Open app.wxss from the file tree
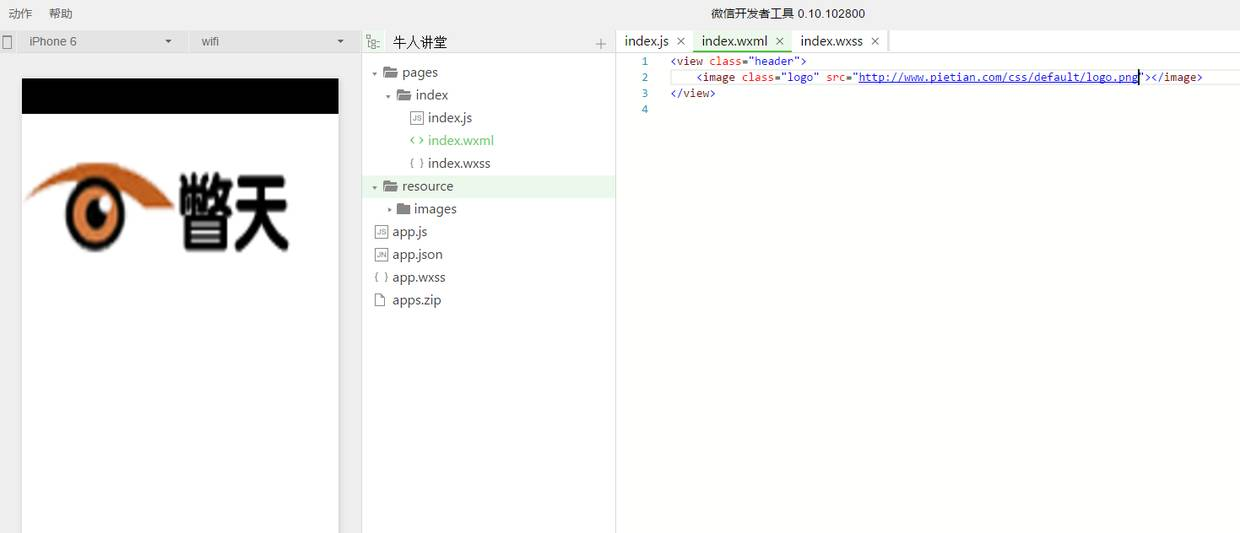1240x533 pixels. [x=419, y=278]
